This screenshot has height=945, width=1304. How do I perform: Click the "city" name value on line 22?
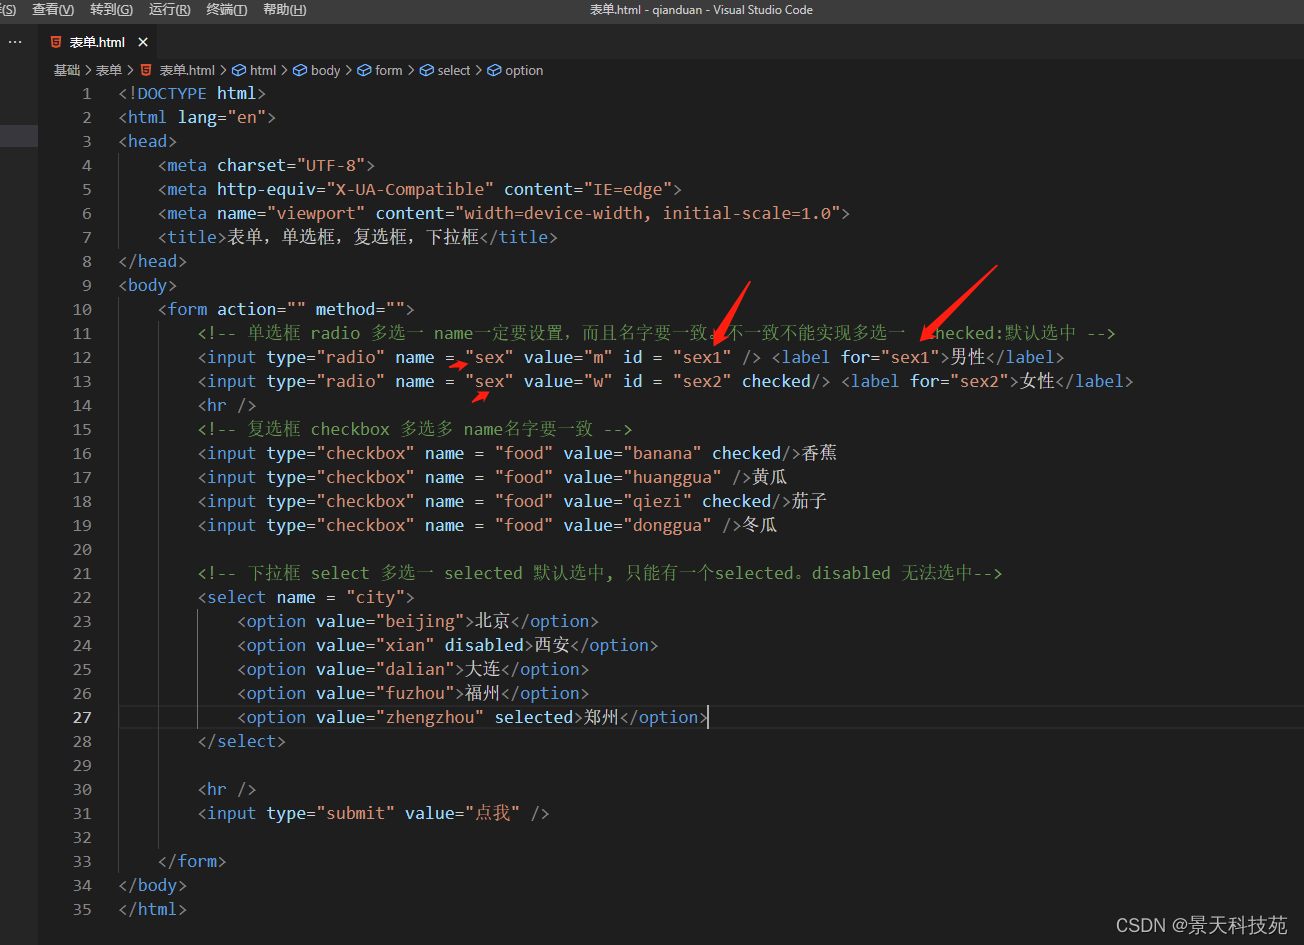coord(375,597)
